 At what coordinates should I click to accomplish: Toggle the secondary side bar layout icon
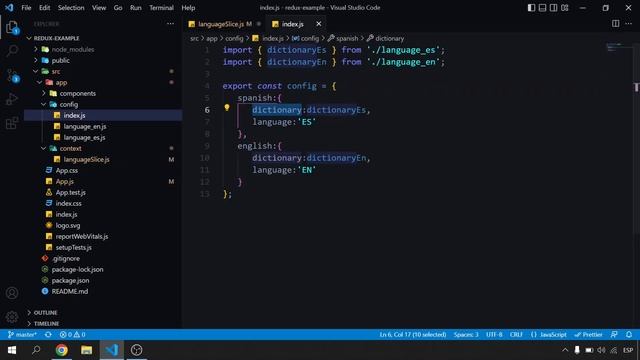tap(553, 8)
